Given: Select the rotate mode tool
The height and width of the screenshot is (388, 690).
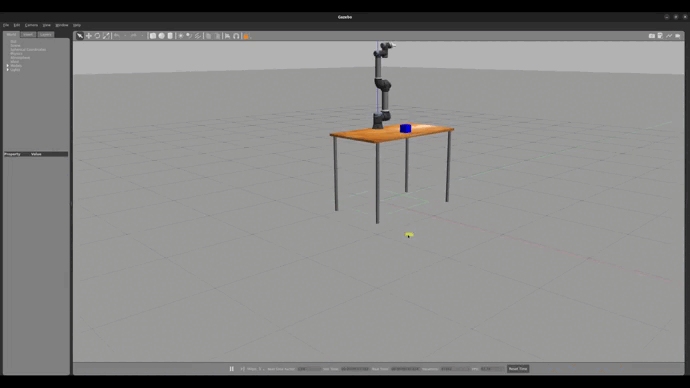Looking at the screenshot, I should 97,36.
